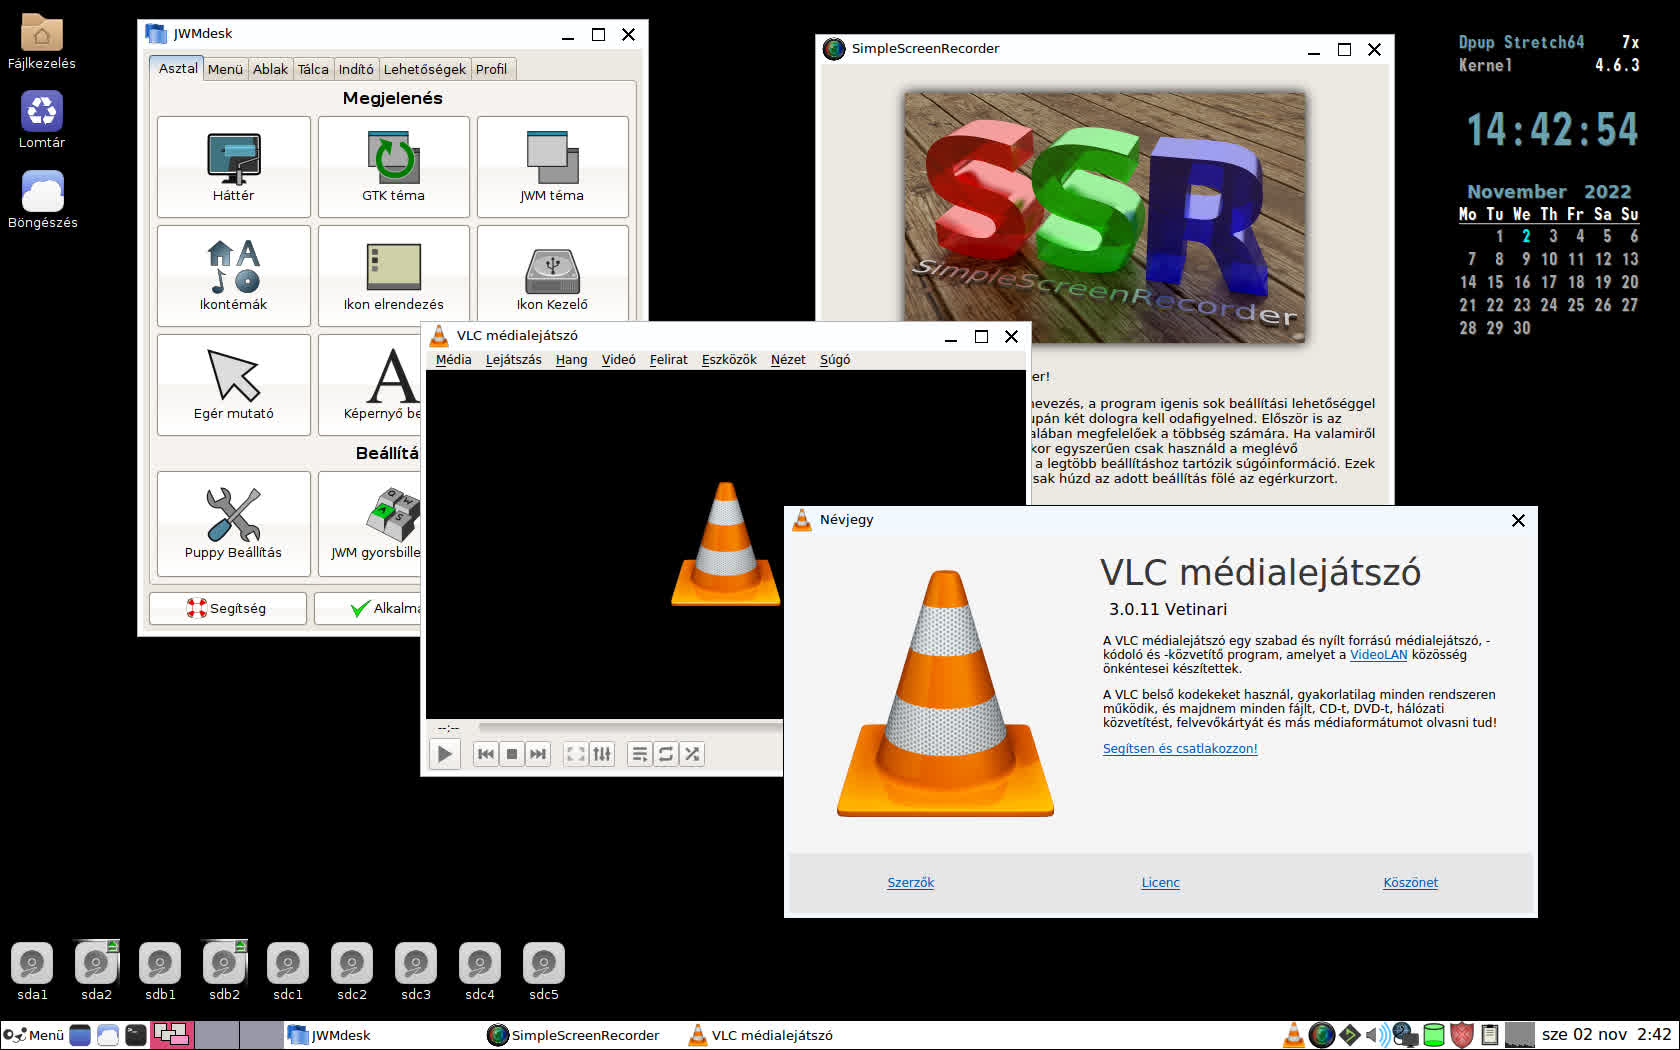Viewport: 1680px width, 1050px height.
Task: Toggle random shuffle in VLC
Action: [692, 754]
